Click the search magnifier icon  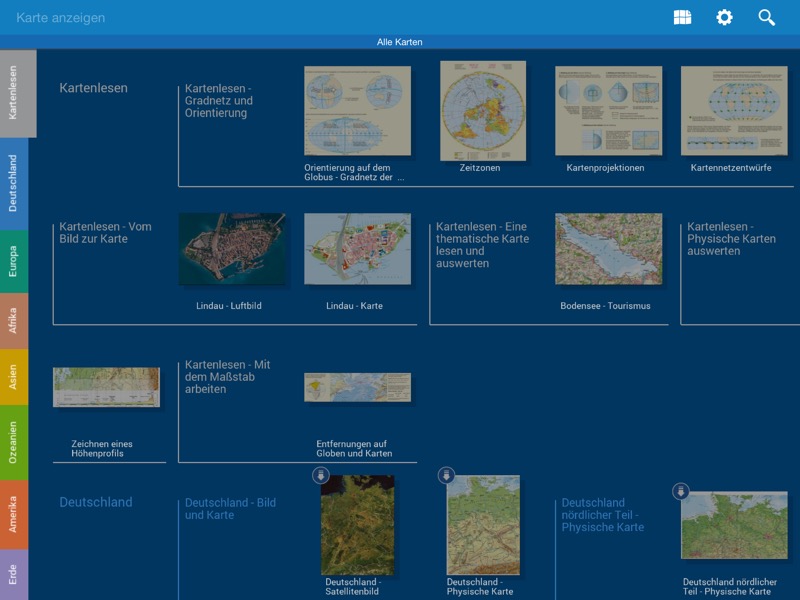click(x=767, y=17)
